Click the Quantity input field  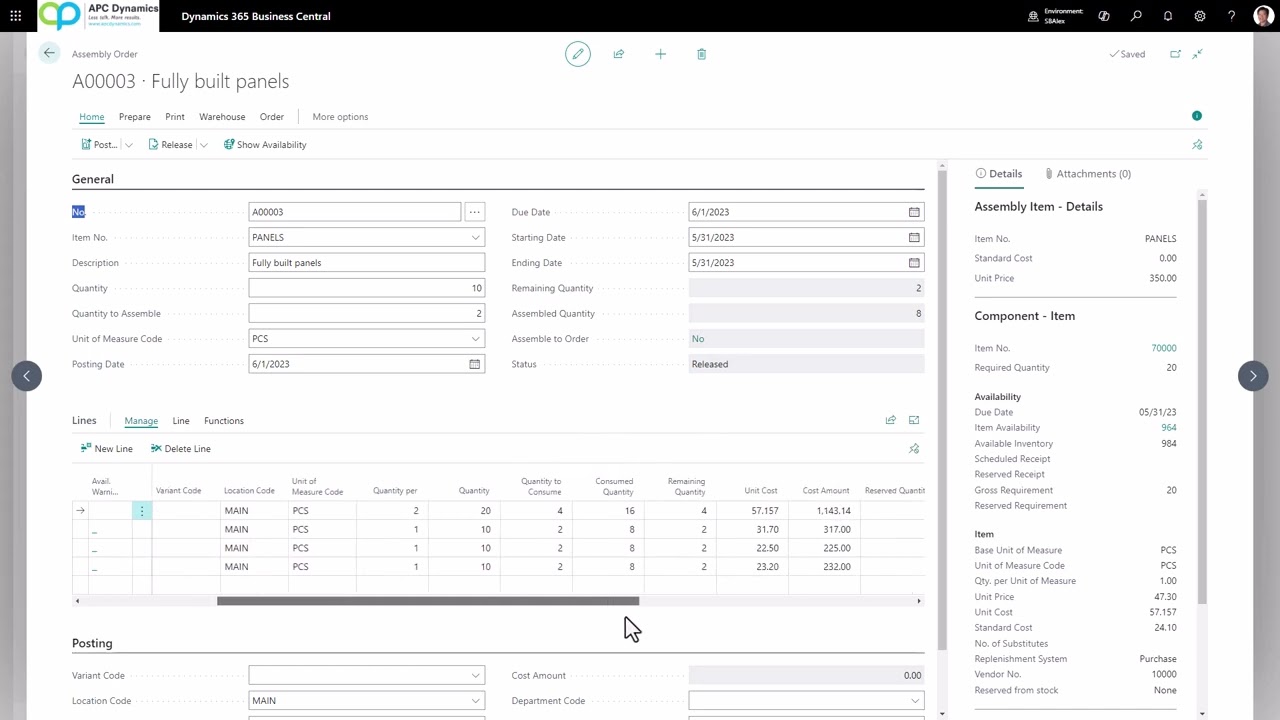[x=367, y=288]
